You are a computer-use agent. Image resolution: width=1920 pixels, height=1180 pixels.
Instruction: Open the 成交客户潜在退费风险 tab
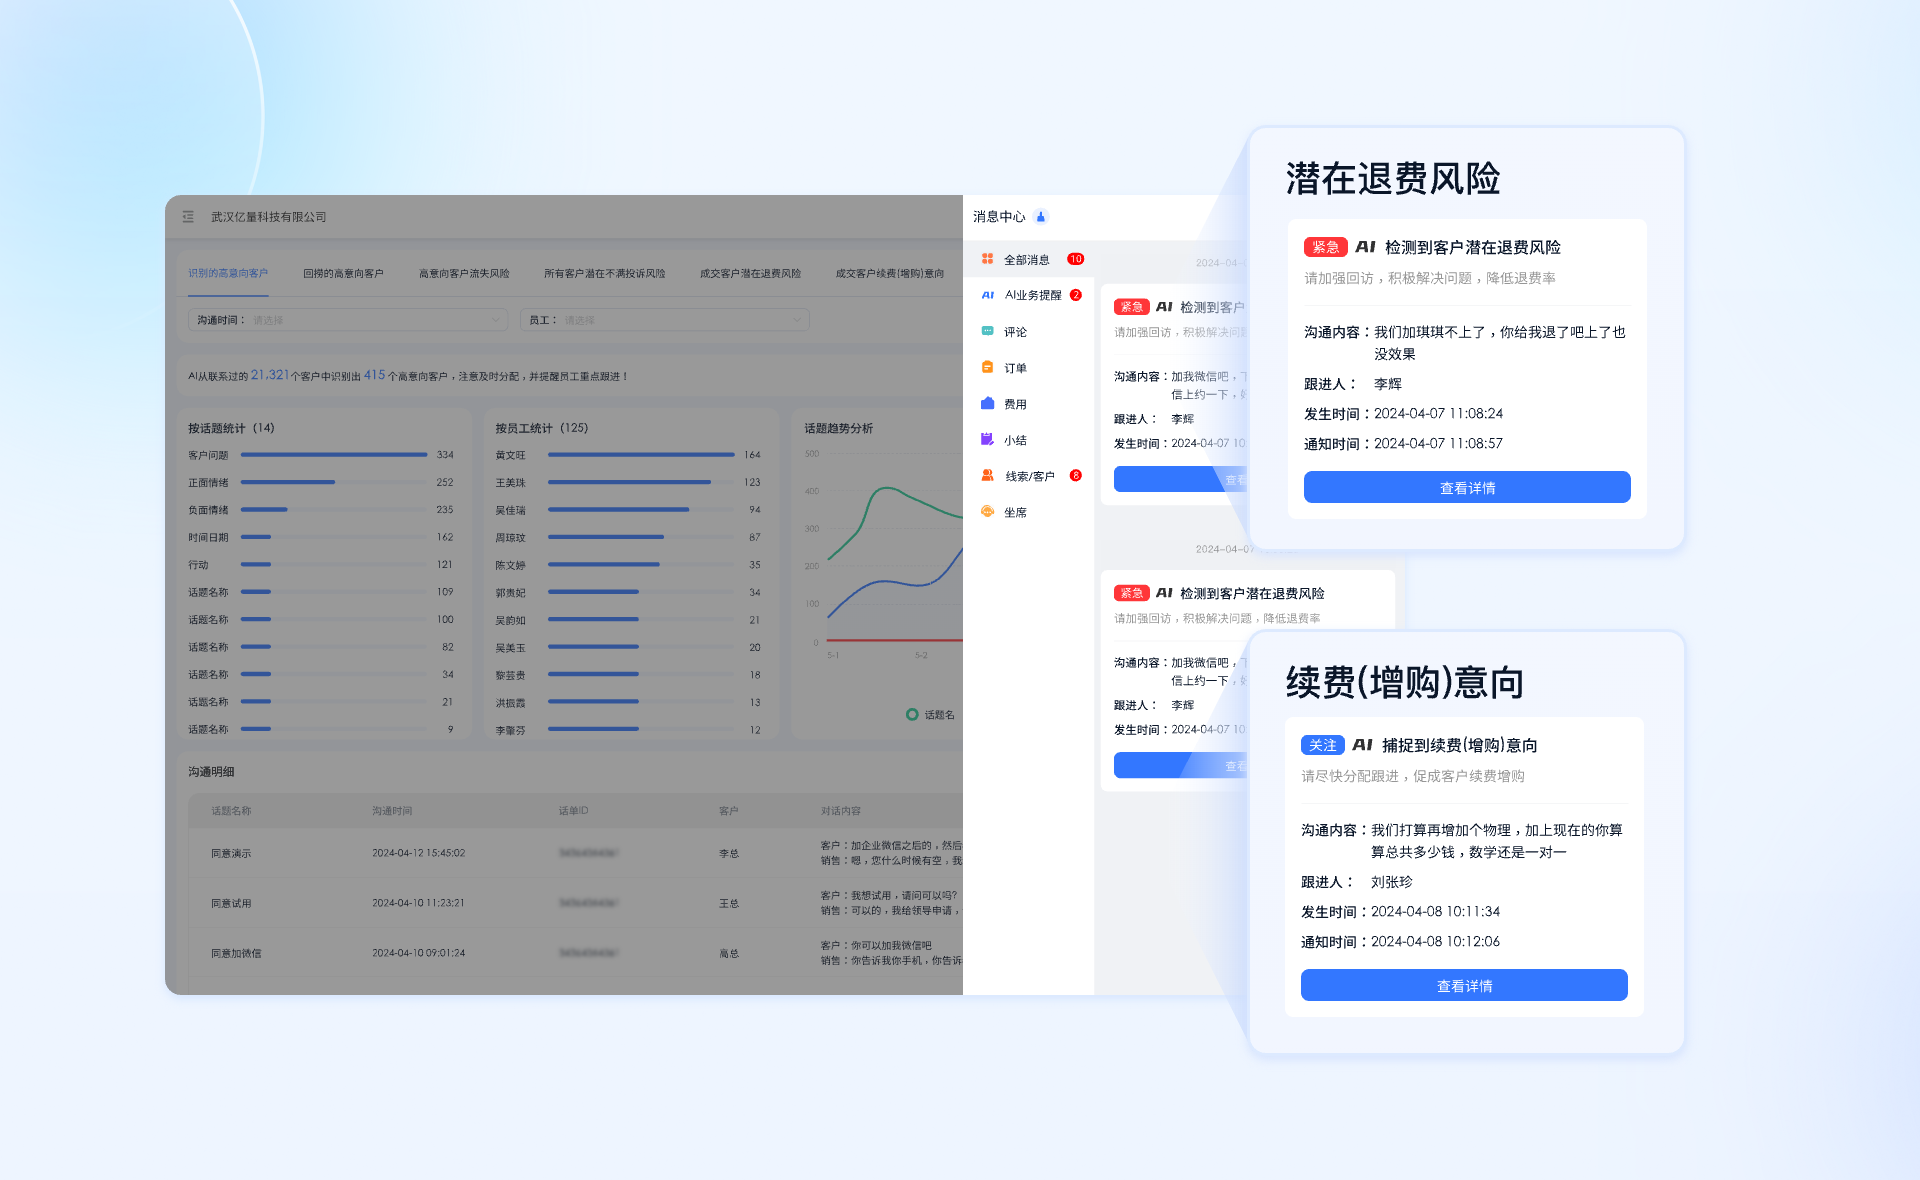[750, 273]
